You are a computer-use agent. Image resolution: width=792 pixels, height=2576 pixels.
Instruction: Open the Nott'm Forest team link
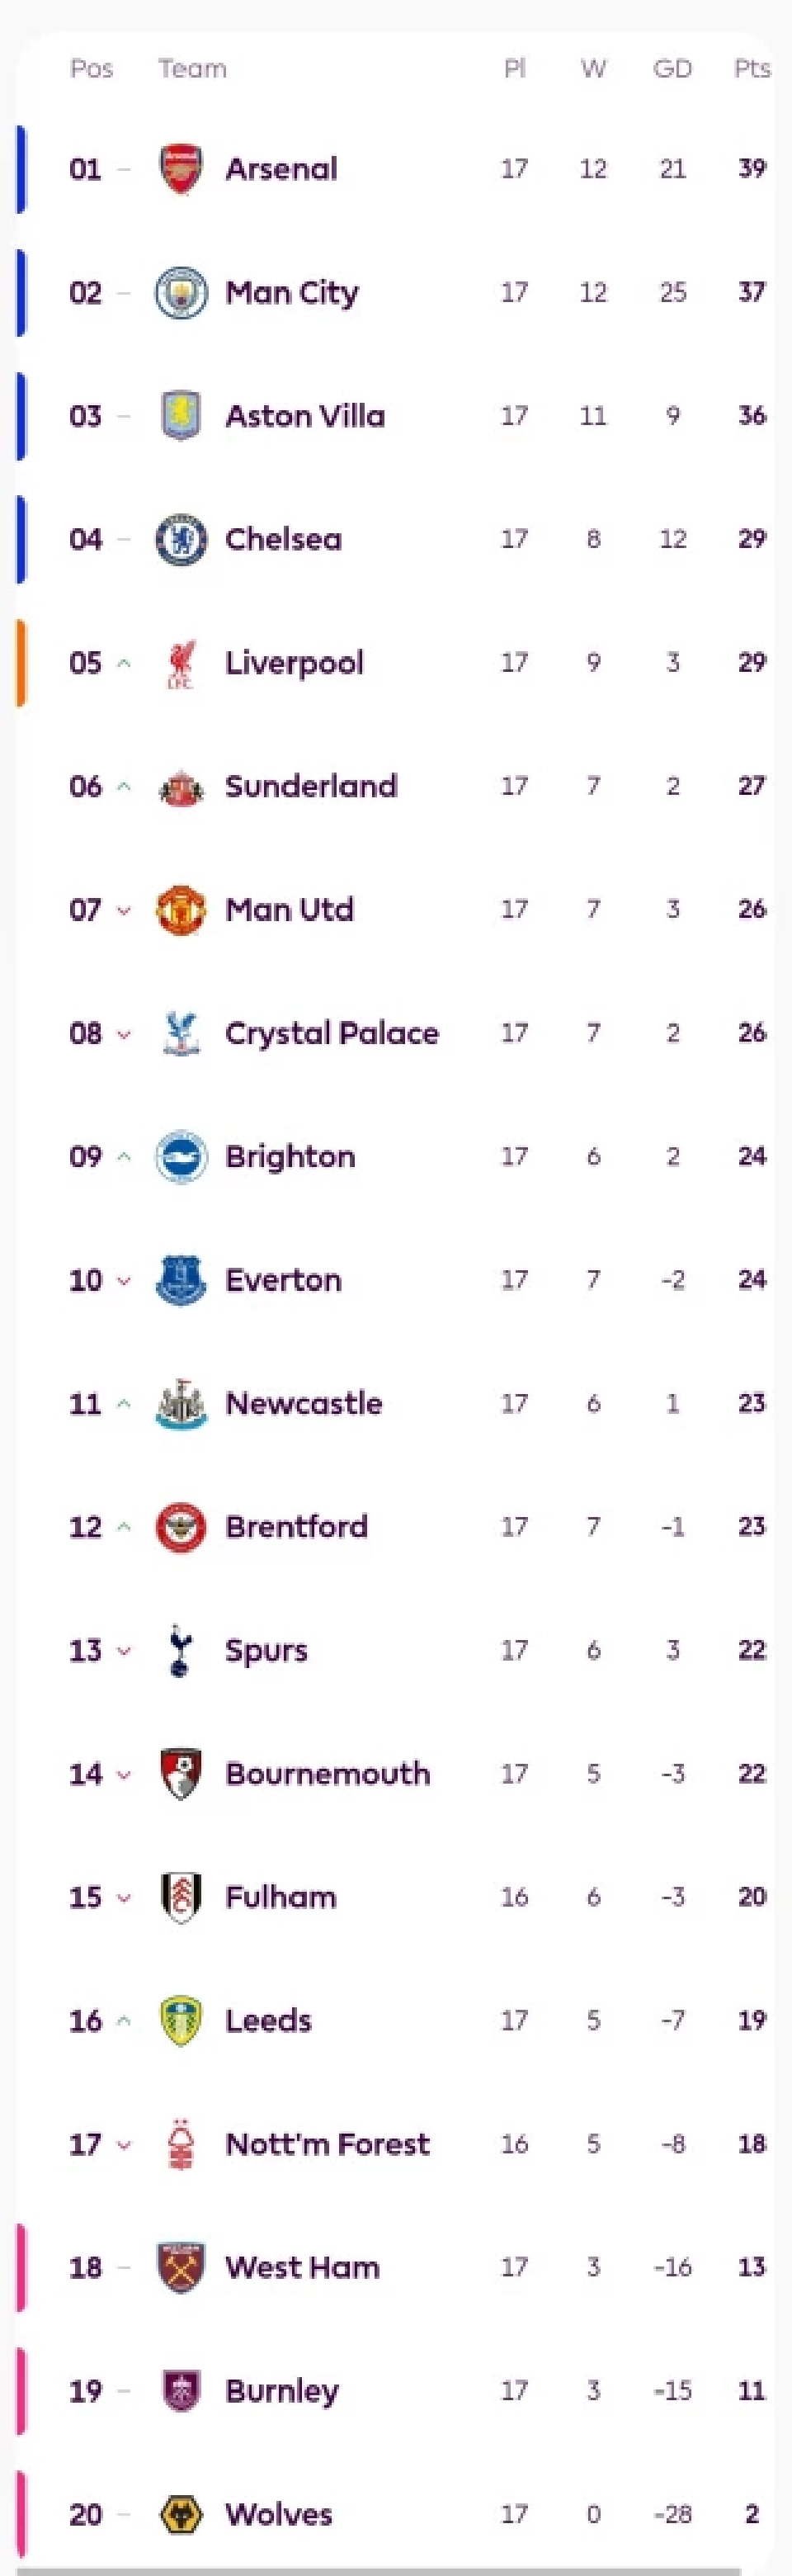tap(328, 2143)
